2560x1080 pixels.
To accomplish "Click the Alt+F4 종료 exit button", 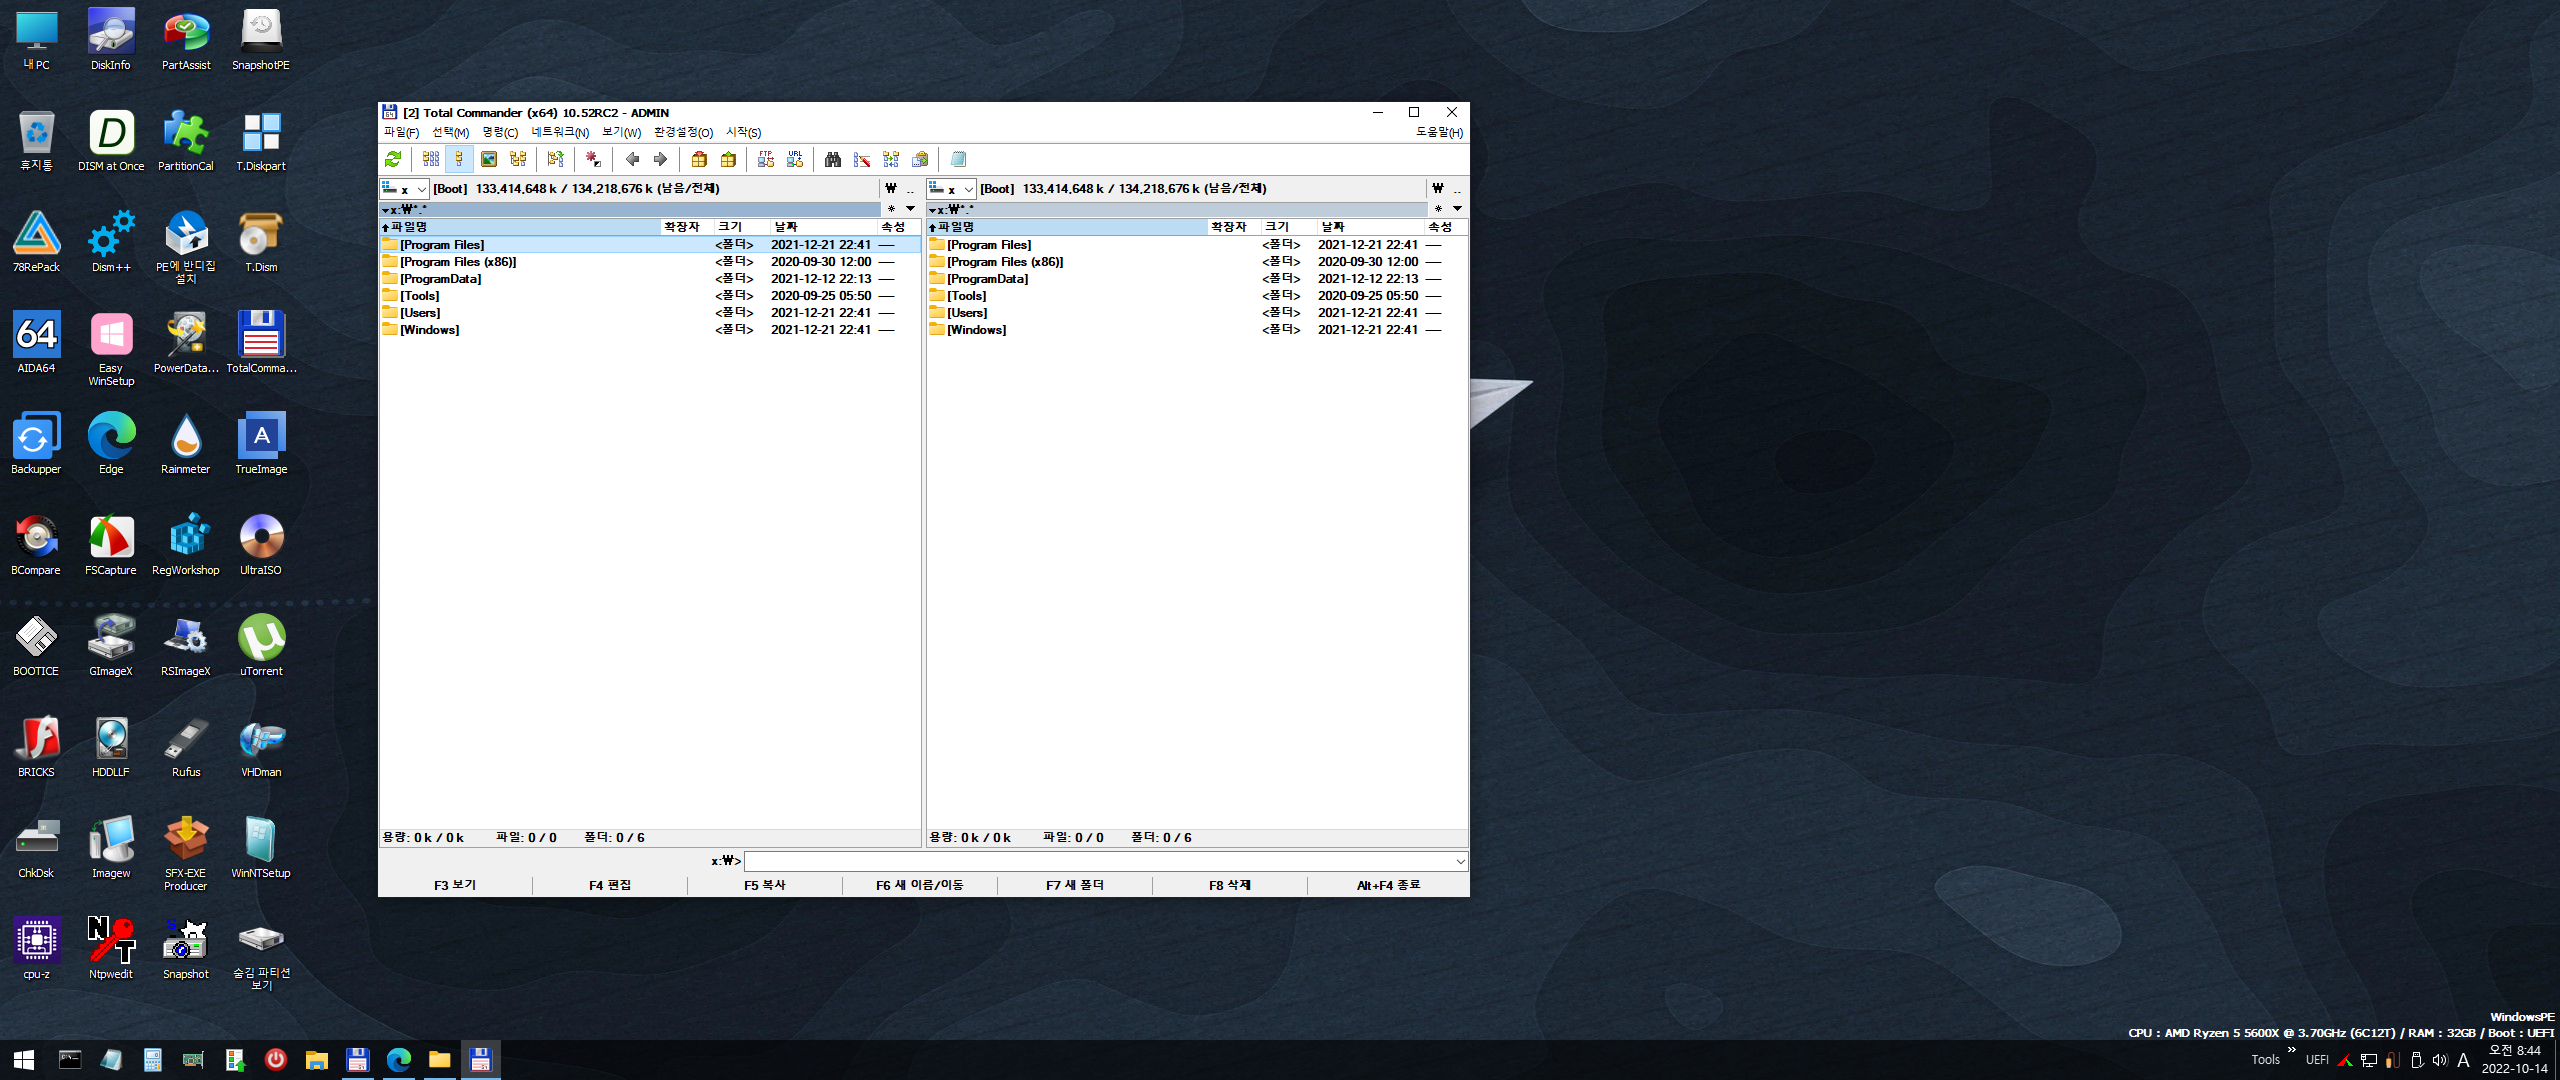I will tap(1388, 885).
